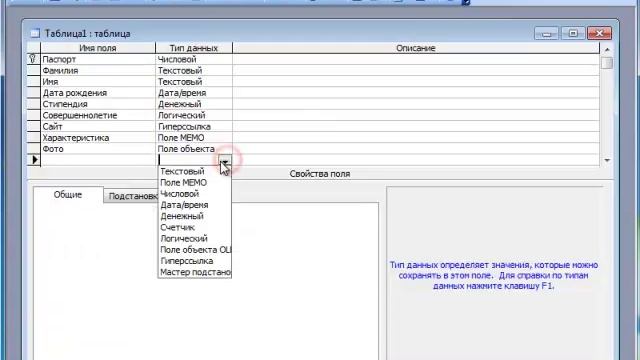This screenshot has height=360, width=640.
Task: Switch to the Общие tab
Action: click(68, 195)
